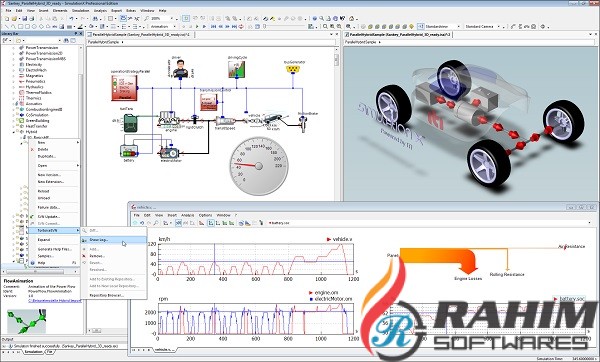Expand the ParallelHybridSample breadcrumb arrow in diagram
The height and width of the screenshot is (362, 600).
pyautogui.click(x=122, y=42)
